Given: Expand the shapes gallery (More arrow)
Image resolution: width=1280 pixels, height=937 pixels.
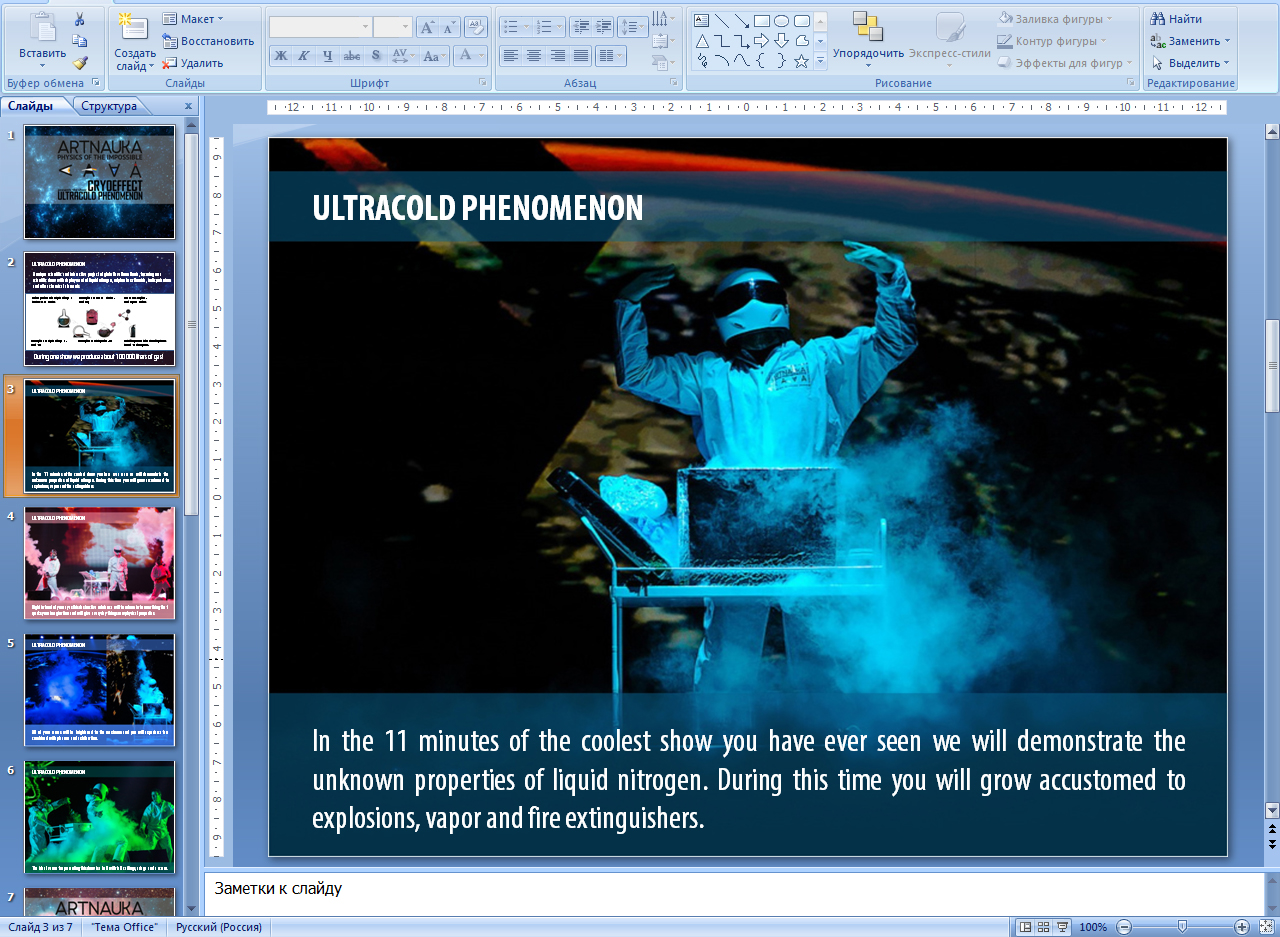Looking at the screenshot, I should click(820, 61).
